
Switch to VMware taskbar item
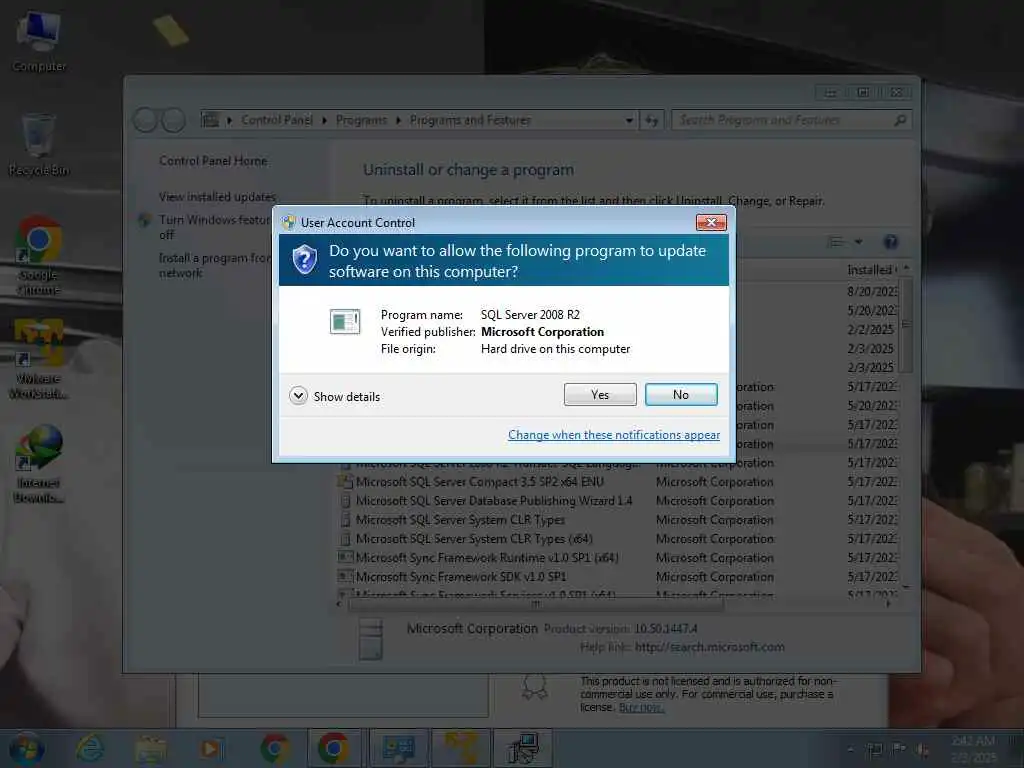point(461,748)
